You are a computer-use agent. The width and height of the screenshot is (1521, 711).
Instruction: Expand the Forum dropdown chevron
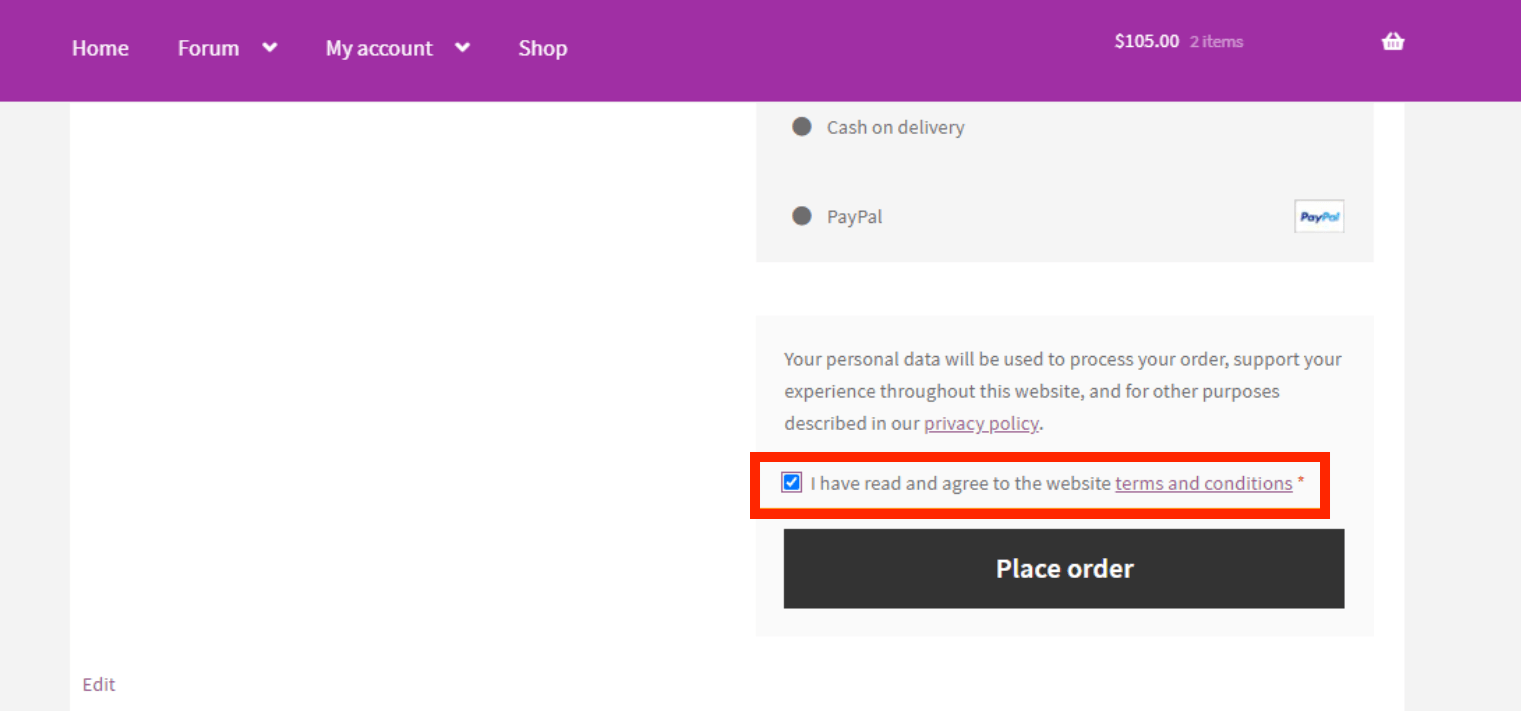click(269, 47)
